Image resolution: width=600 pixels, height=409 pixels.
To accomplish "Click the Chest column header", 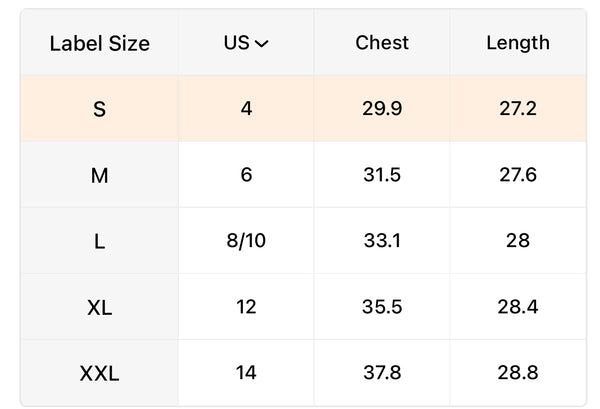I will [x=382, y=42].
